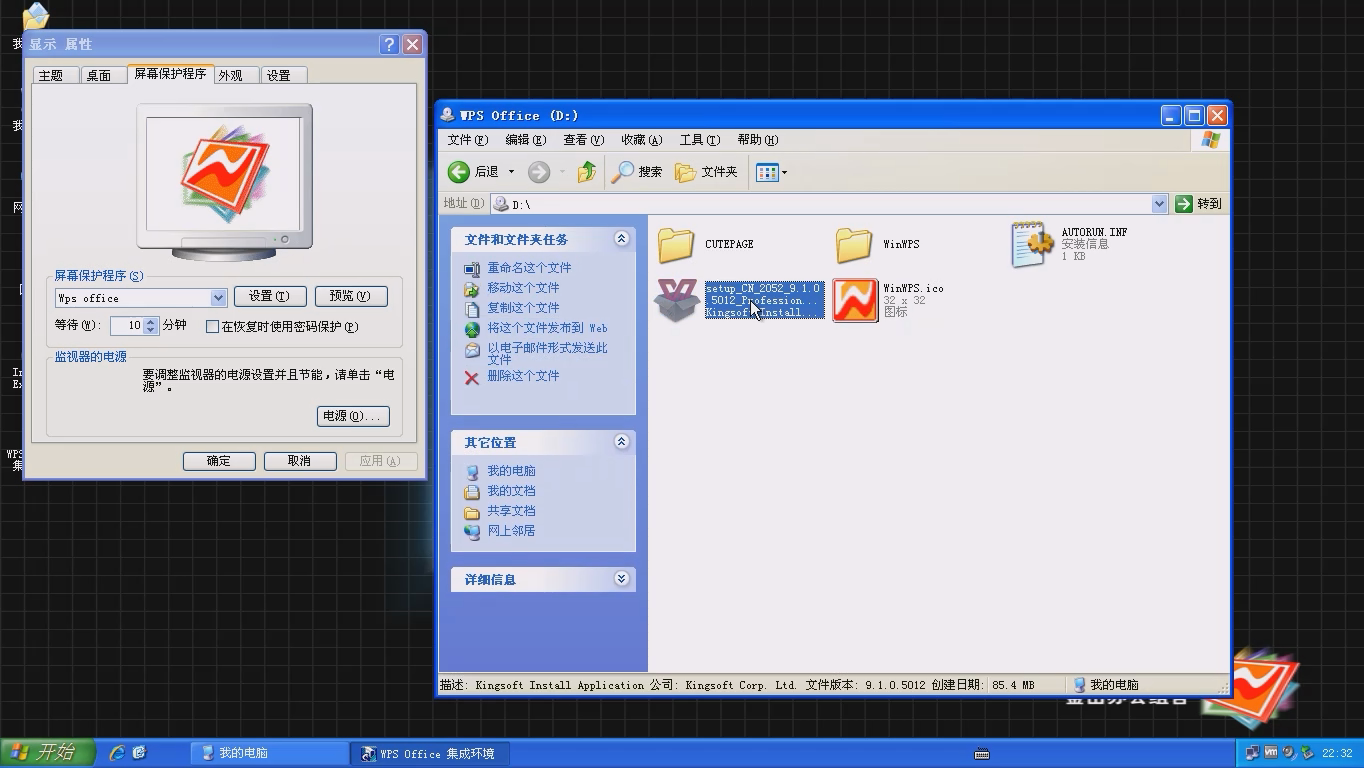Enable 在恢复时使用密码保护 checkbox

pos(212,326)
